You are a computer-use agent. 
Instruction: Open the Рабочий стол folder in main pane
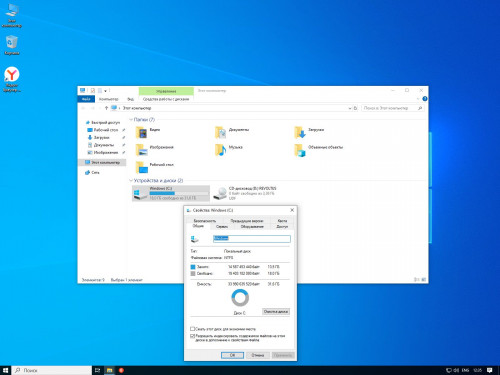coord(155,167)
